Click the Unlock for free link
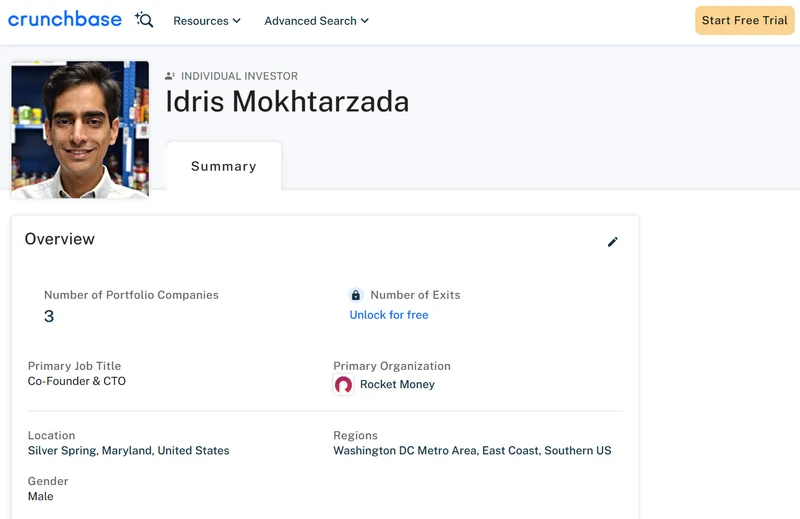 pos(389,315)
